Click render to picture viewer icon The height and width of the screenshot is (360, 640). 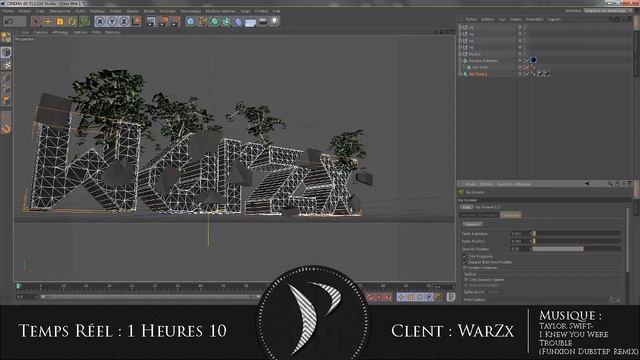[164, 21]
